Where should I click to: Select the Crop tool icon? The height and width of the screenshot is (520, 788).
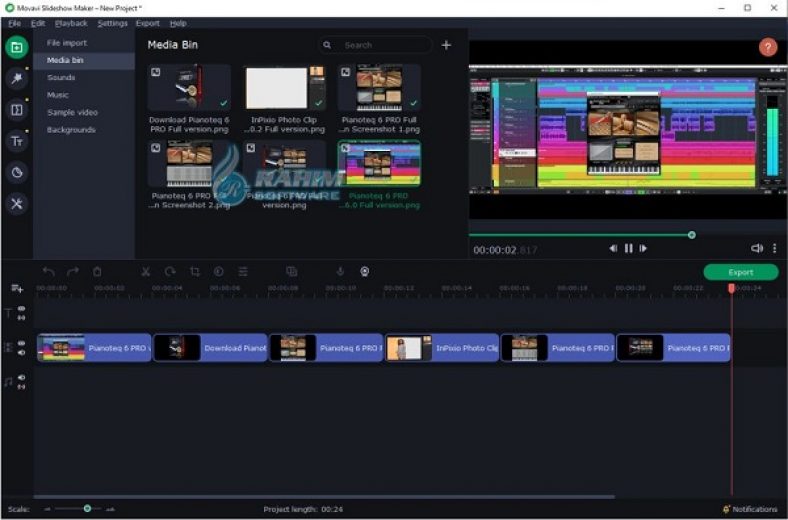(194, 271)
